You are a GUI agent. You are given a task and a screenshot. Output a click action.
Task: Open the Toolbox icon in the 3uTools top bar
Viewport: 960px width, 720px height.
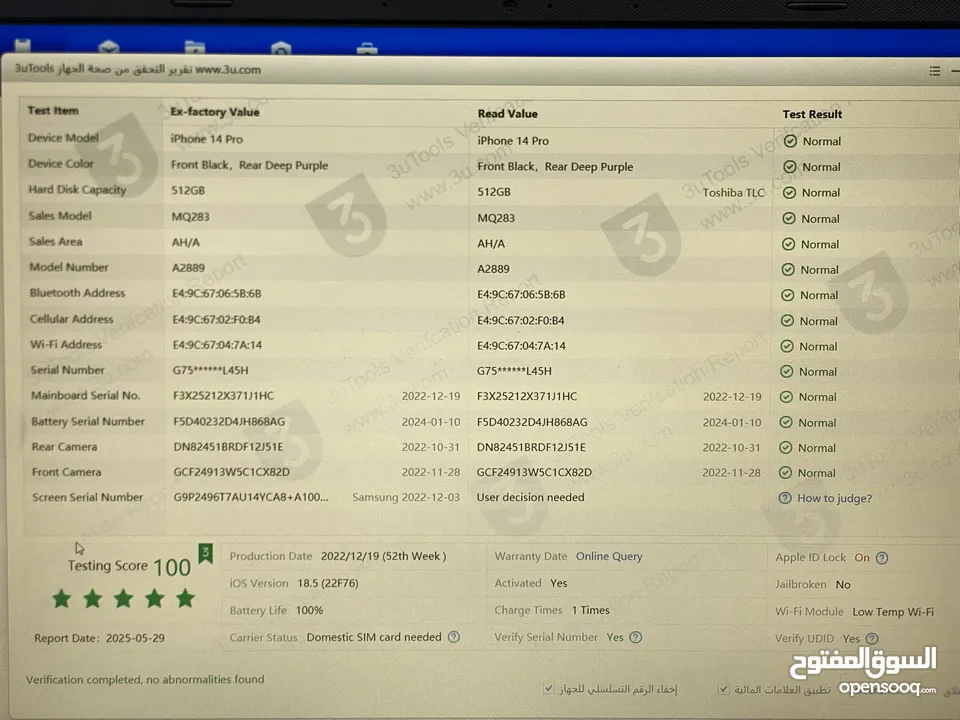coord(367,48)
